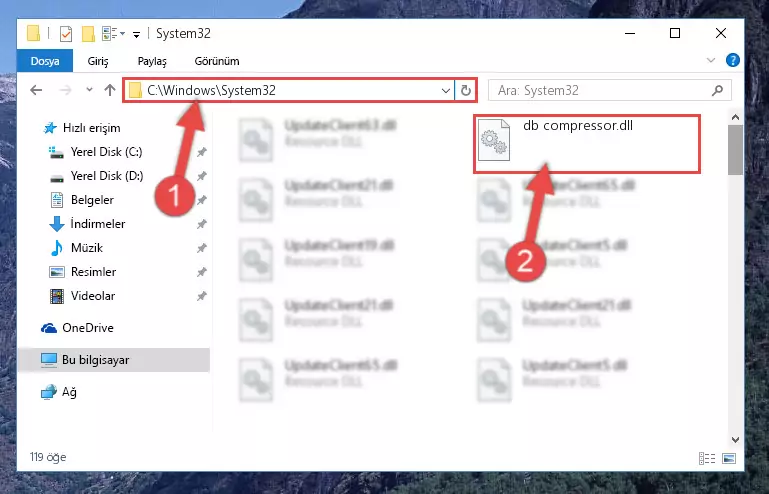
Task: Switch to the details view icon
Action: (x=707, y=458)
